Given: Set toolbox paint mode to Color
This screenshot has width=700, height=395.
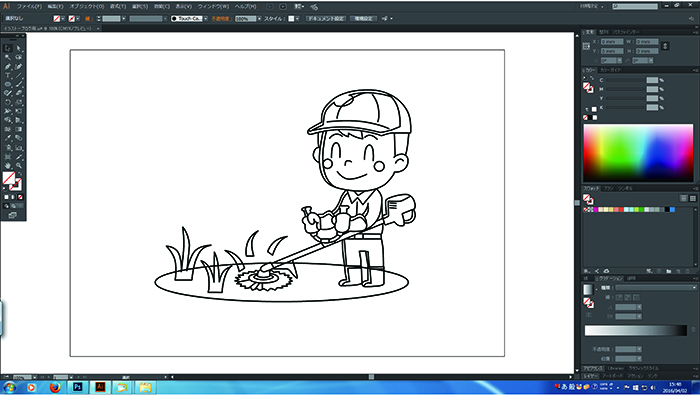Looking at the screenshot, I should pyautogui.click(x=7, y=197).
